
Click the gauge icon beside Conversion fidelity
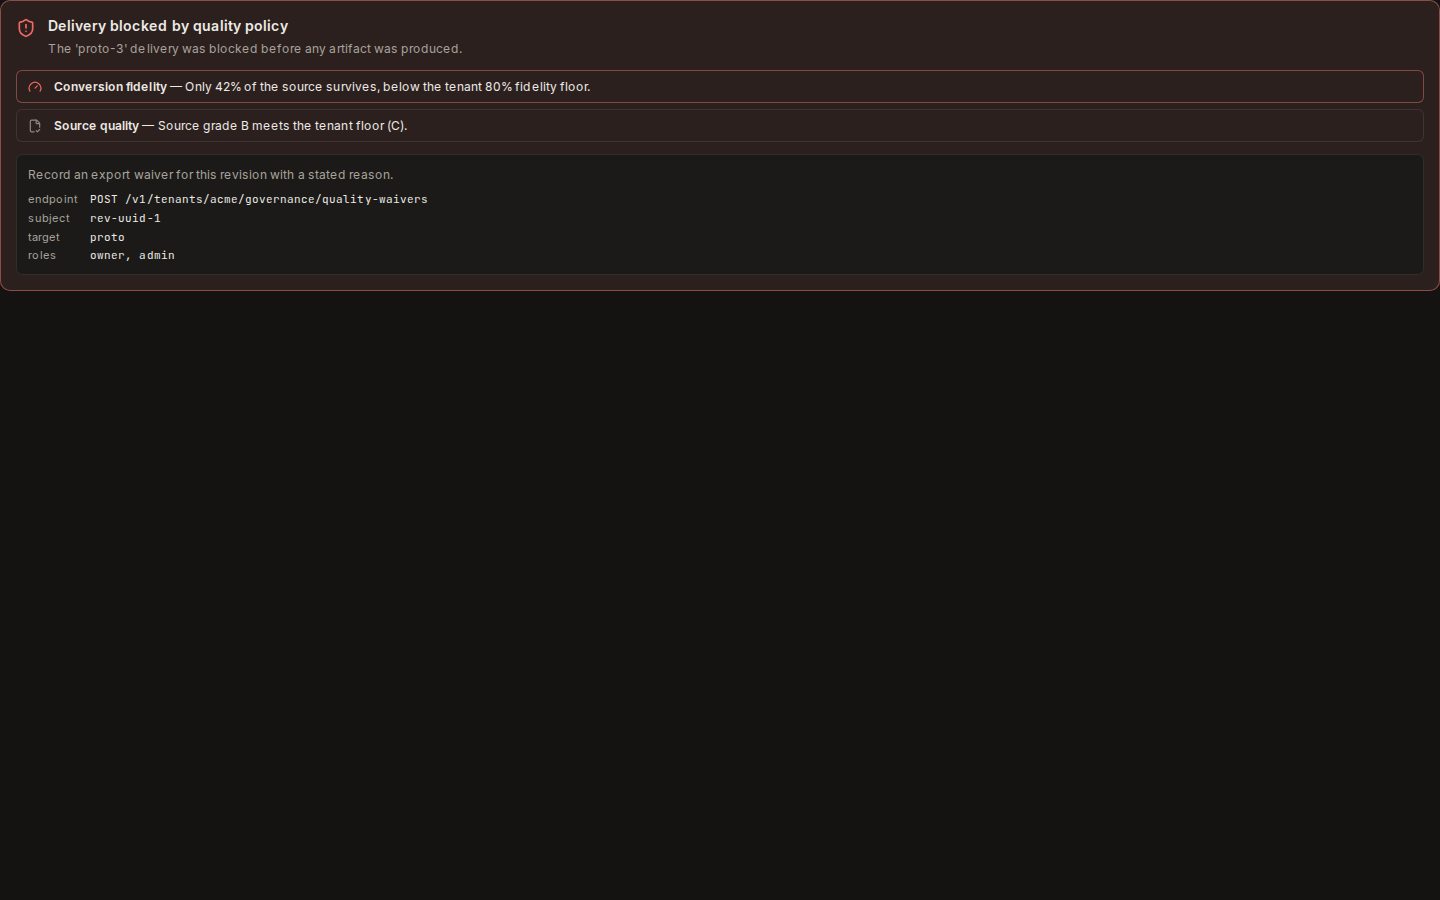pos(35,87)
